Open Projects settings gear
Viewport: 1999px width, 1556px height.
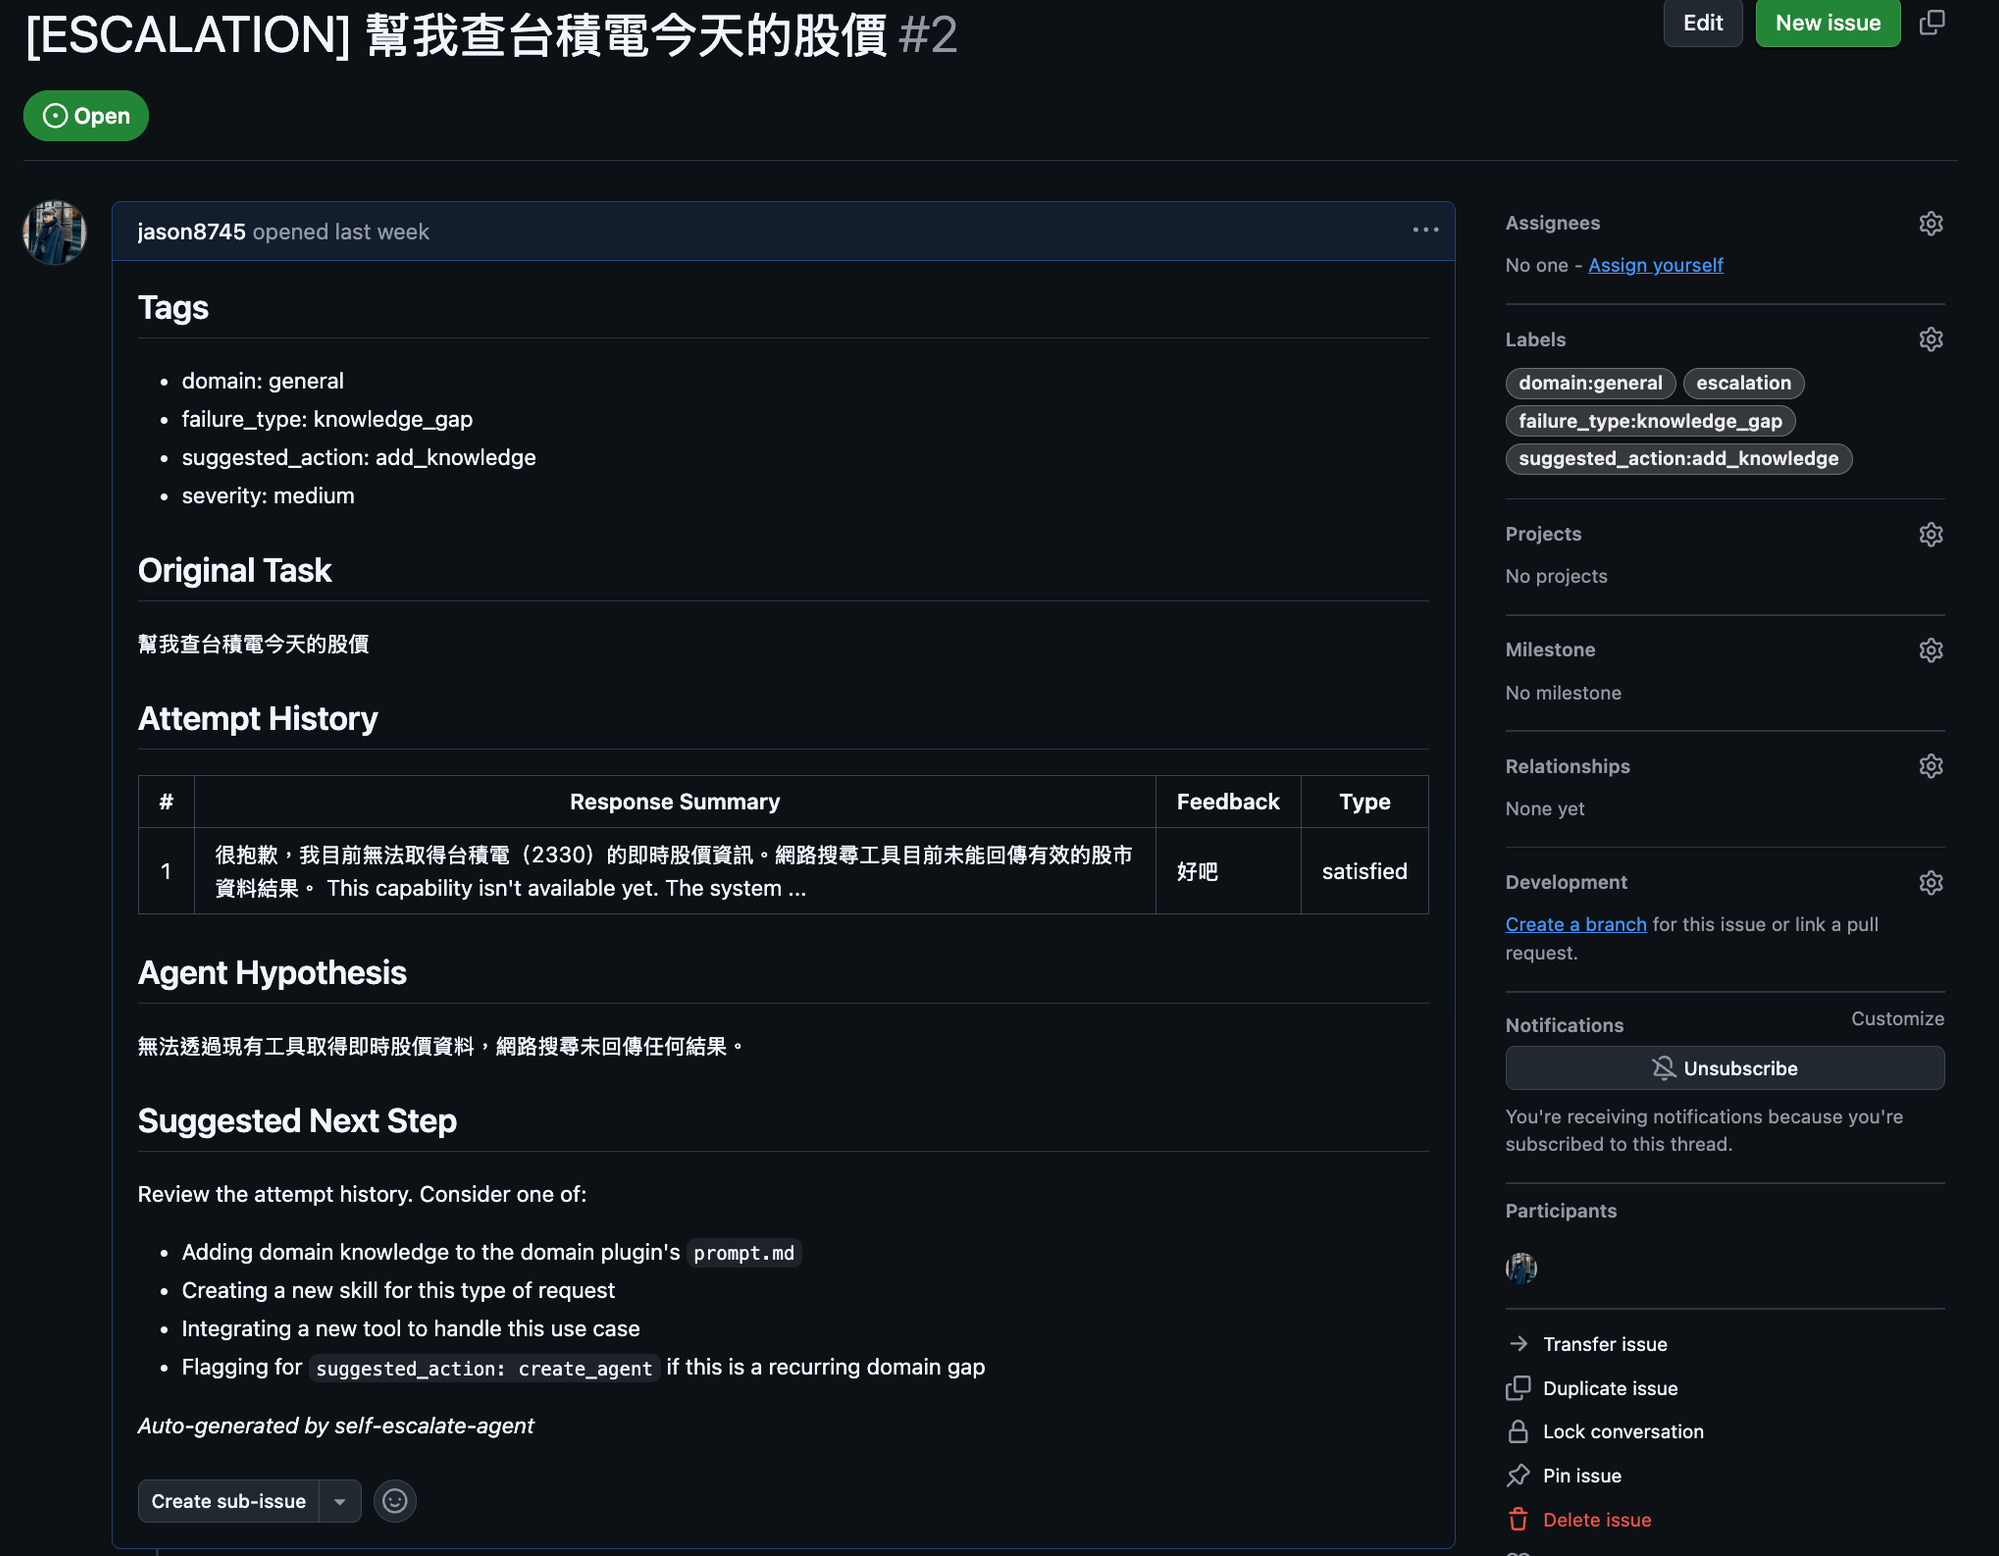(x=1931, y=534)
